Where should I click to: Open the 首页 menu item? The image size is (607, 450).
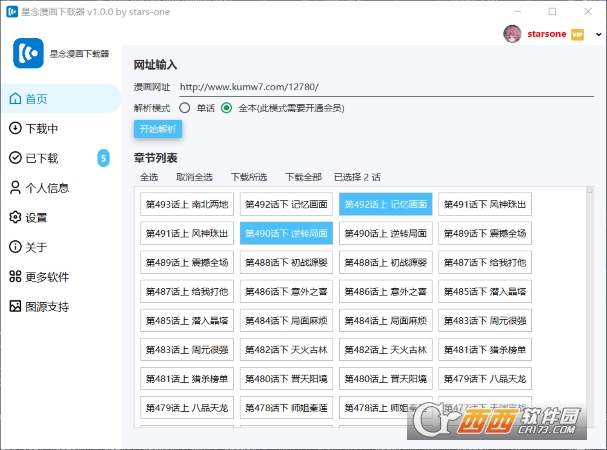tap(61, 99)
